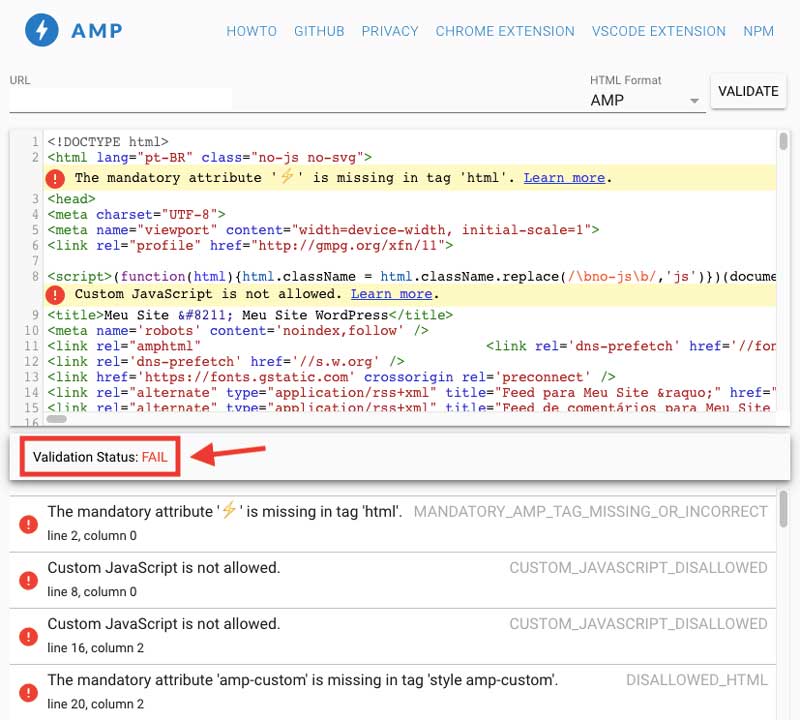The height and width of the screenshot is (720, 800).
Task: Click error icon for line 8 JavaScript error
Action: pos(29,579)
